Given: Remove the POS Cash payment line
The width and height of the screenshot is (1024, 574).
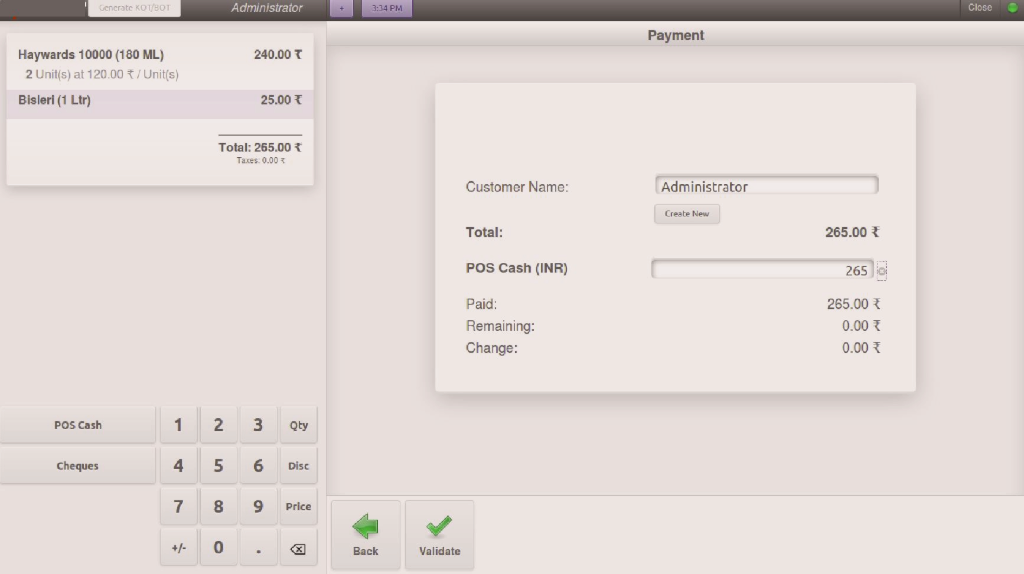Looking at the screenshot, I should (x=882, y=270).
